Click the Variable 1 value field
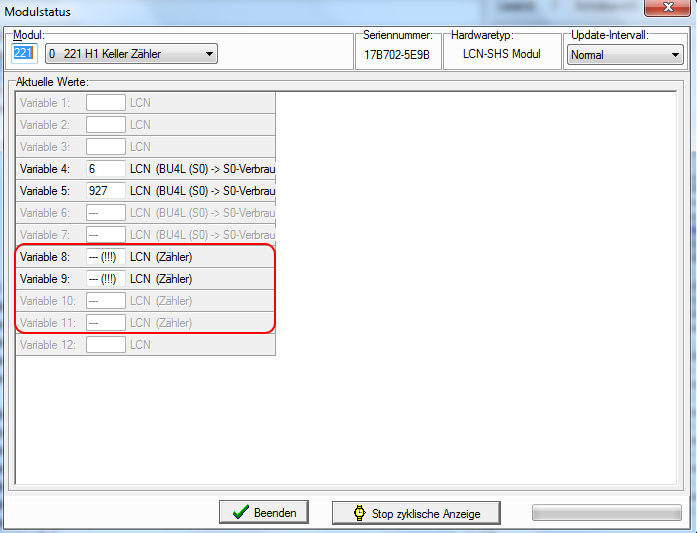 coord(105,103)
